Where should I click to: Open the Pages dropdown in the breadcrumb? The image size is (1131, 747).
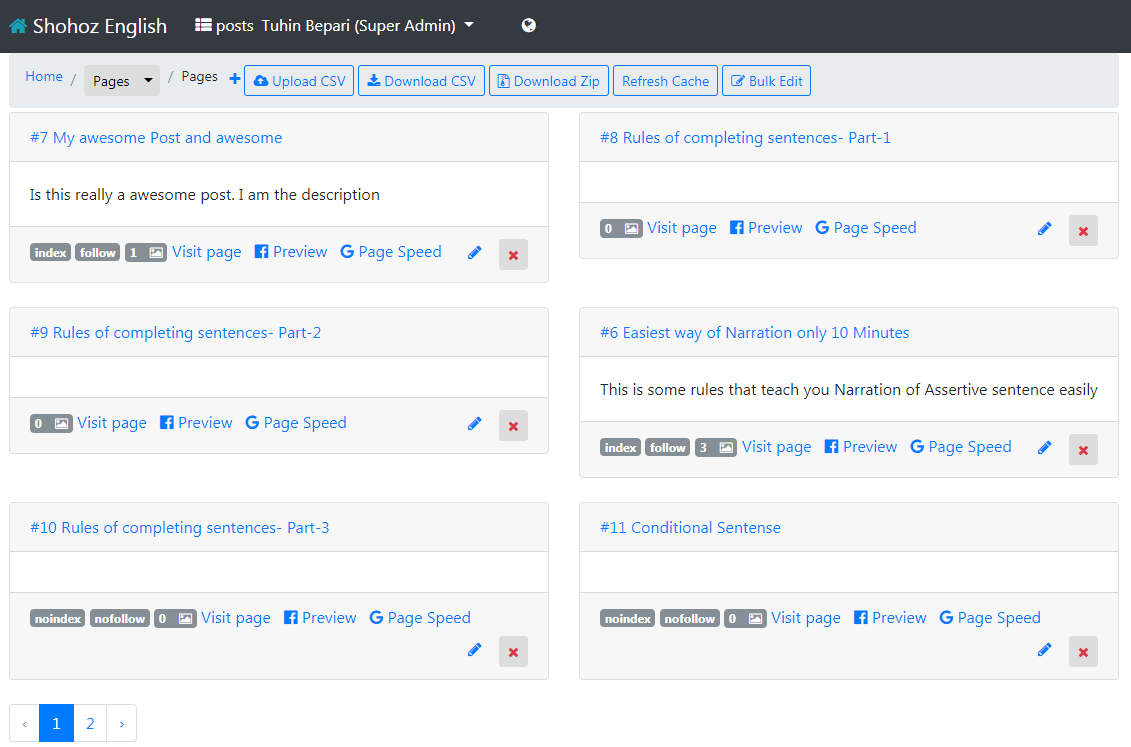(121, 82)
